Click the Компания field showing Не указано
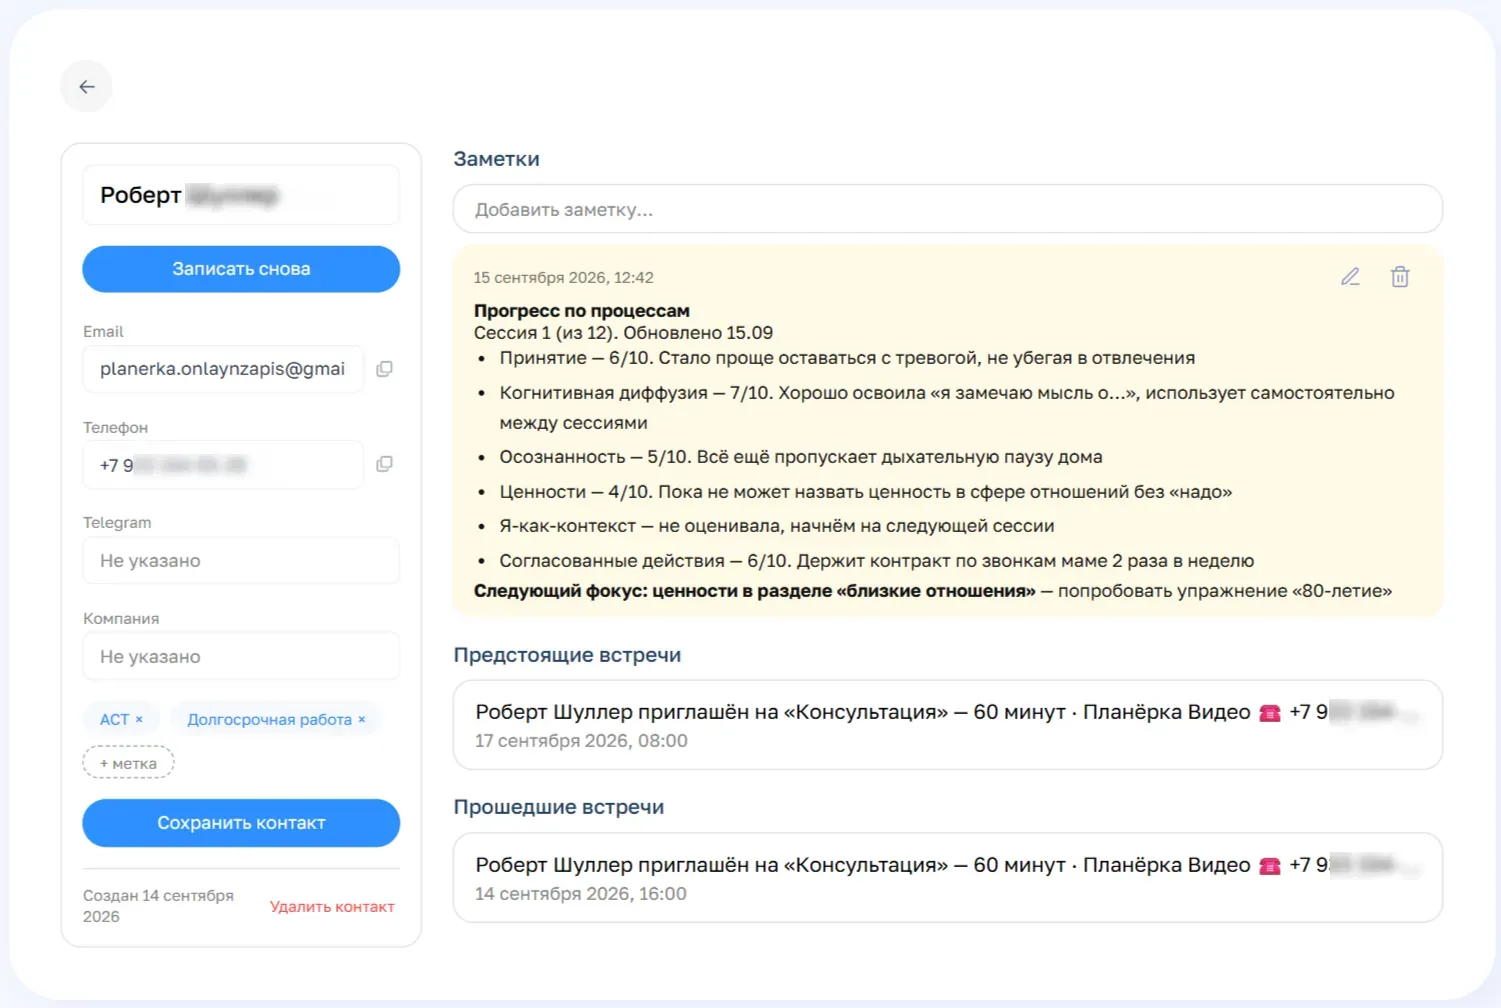Viewport: 1501px width, 1008px height. coord(241,657)
